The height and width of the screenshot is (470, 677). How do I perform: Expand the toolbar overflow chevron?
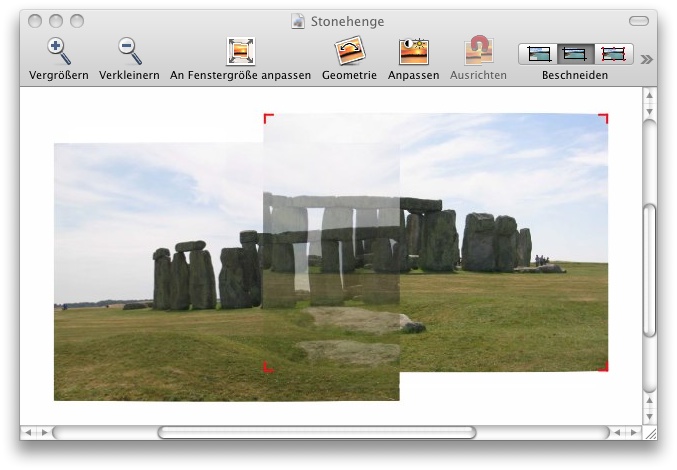[x=646, y=59]
